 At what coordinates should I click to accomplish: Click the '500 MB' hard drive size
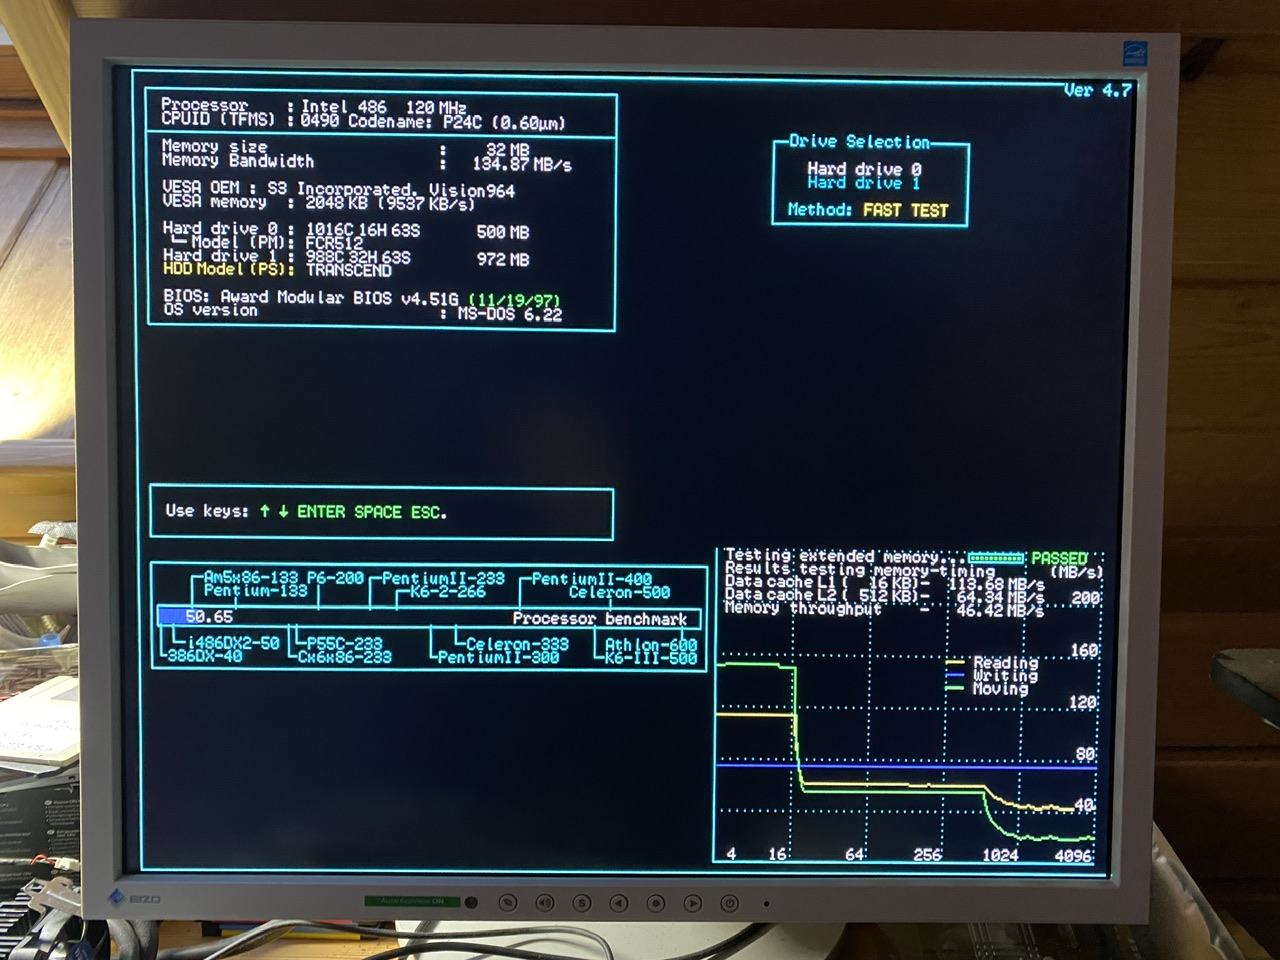pos(503,232)
